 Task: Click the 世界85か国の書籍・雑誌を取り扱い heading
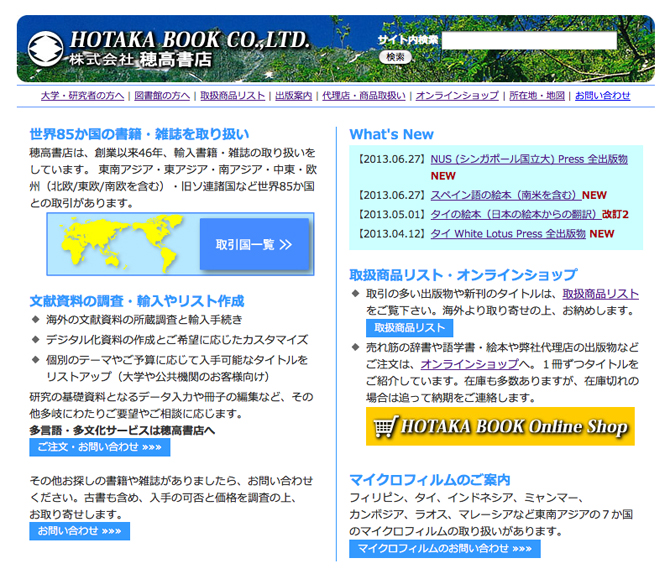coord(139,134)
